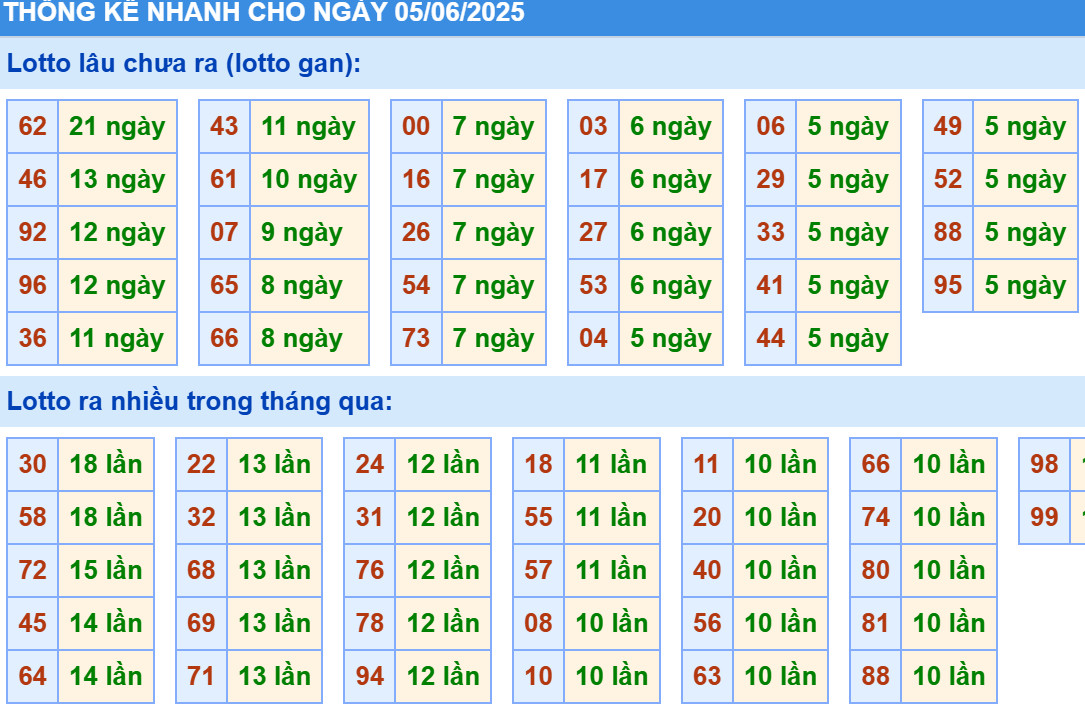This screenshot has width=1085, height=705.
Task: Click number 98 in the top right of frequent list
Action: [1043, 464]
